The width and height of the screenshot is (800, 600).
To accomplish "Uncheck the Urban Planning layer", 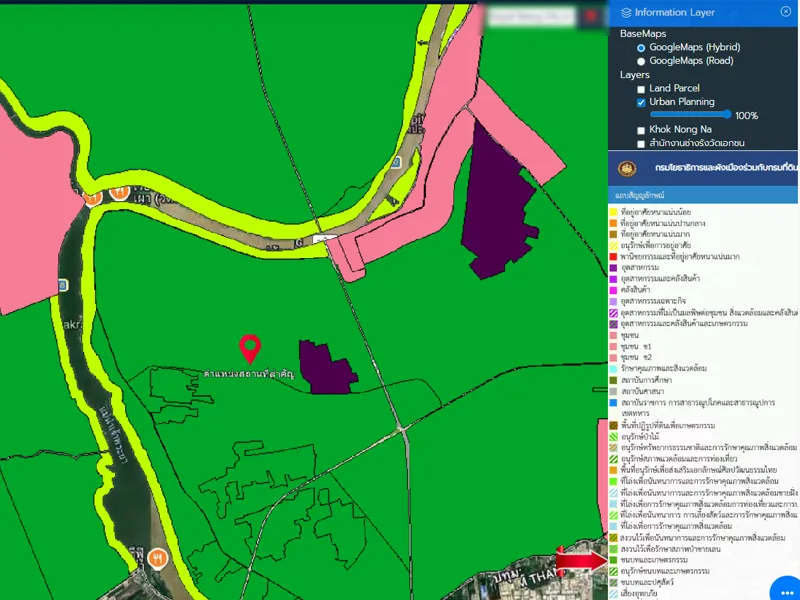I will coord(641,102).
